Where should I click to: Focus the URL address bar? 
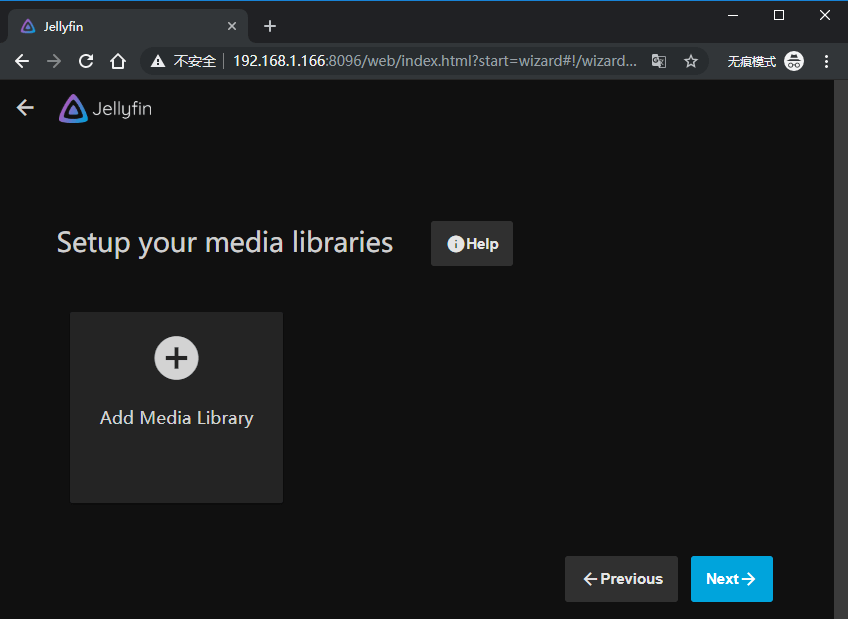[x=435, y=61]
